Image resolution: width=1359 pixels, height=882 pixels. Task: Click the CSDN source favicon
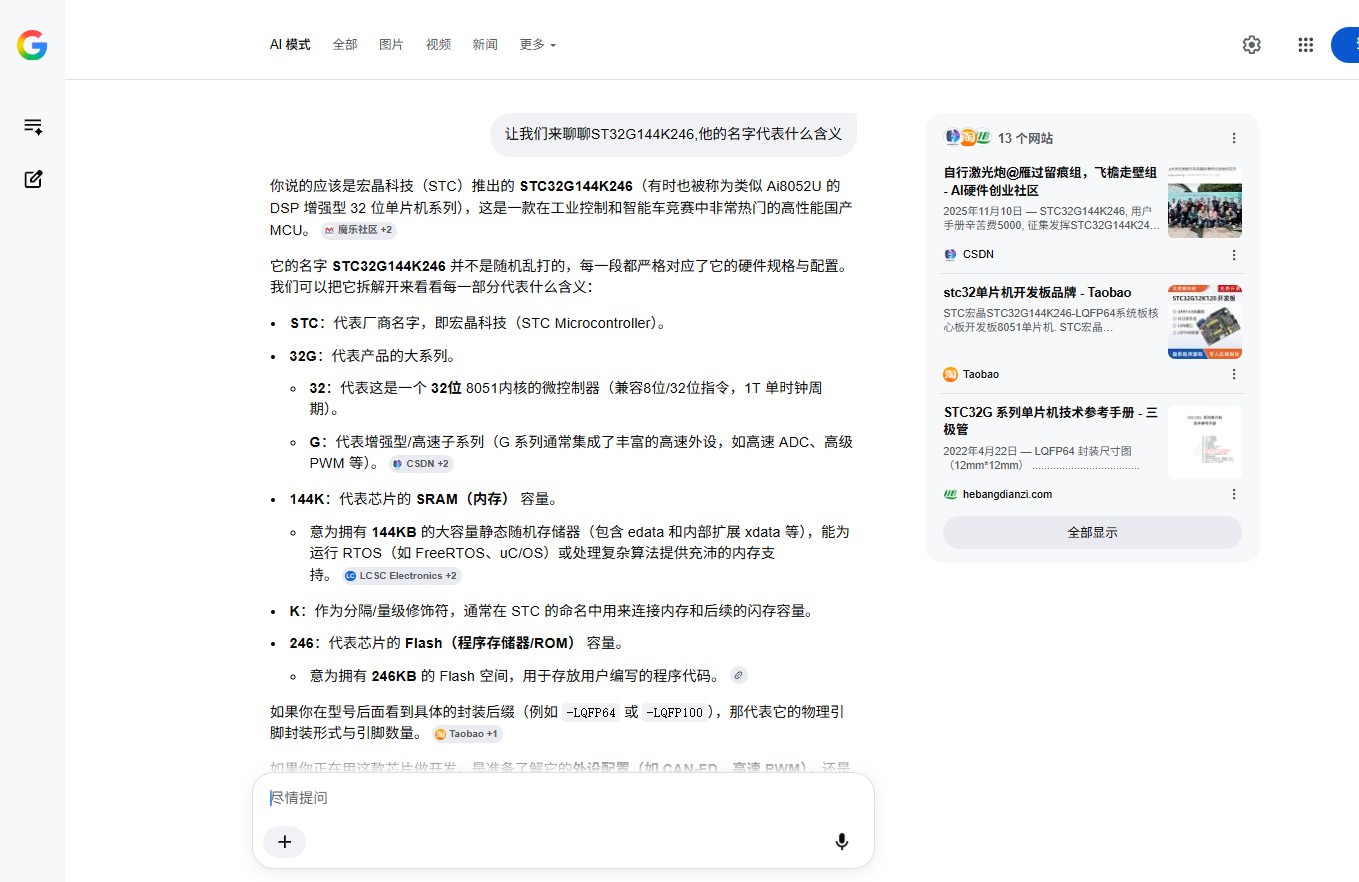click(950, 255)
